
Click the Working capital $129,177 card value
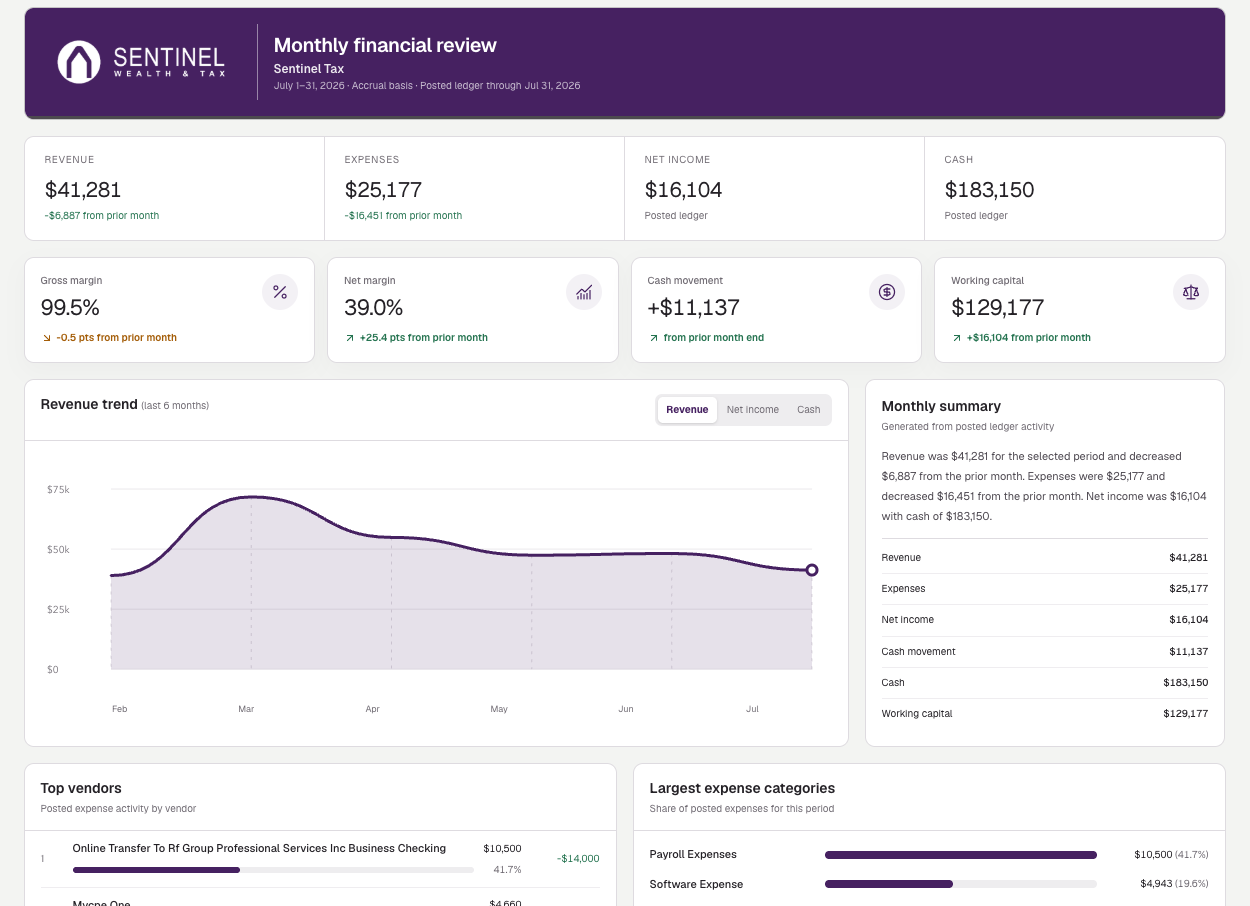pyautogui.click(x=998, y=308)
